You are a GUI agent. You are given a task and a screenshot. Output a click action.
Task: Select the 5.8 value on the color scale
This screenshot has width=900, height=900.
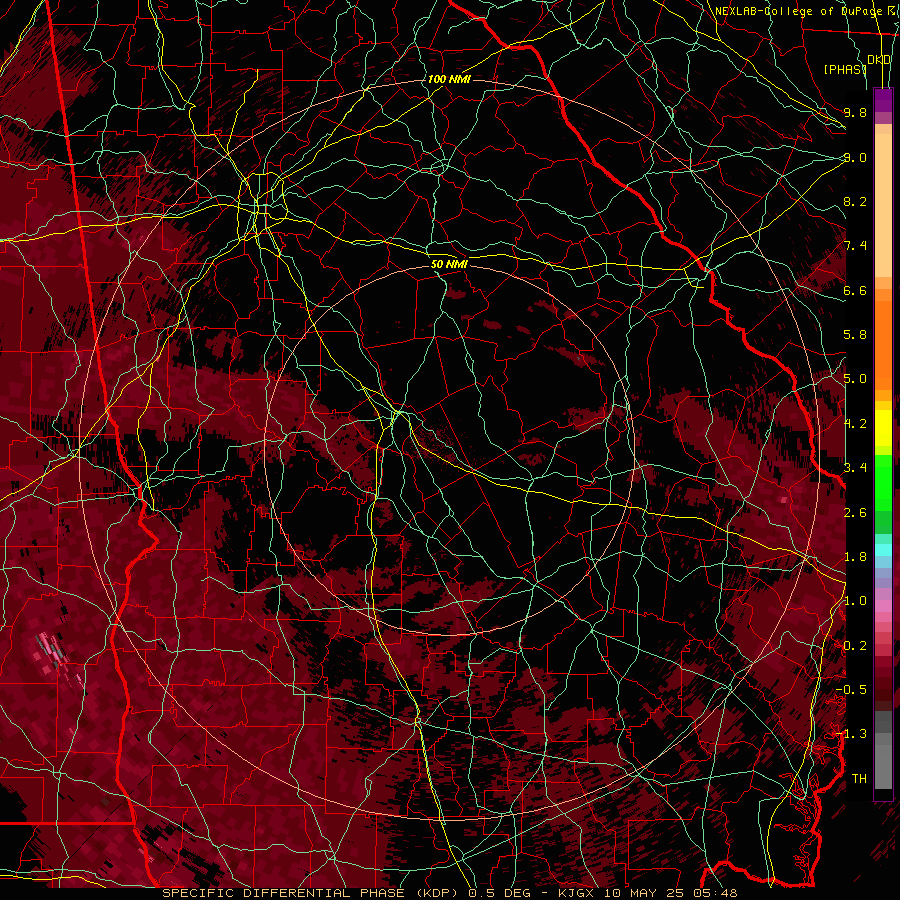pyautogui.click(x=855, y=335)
